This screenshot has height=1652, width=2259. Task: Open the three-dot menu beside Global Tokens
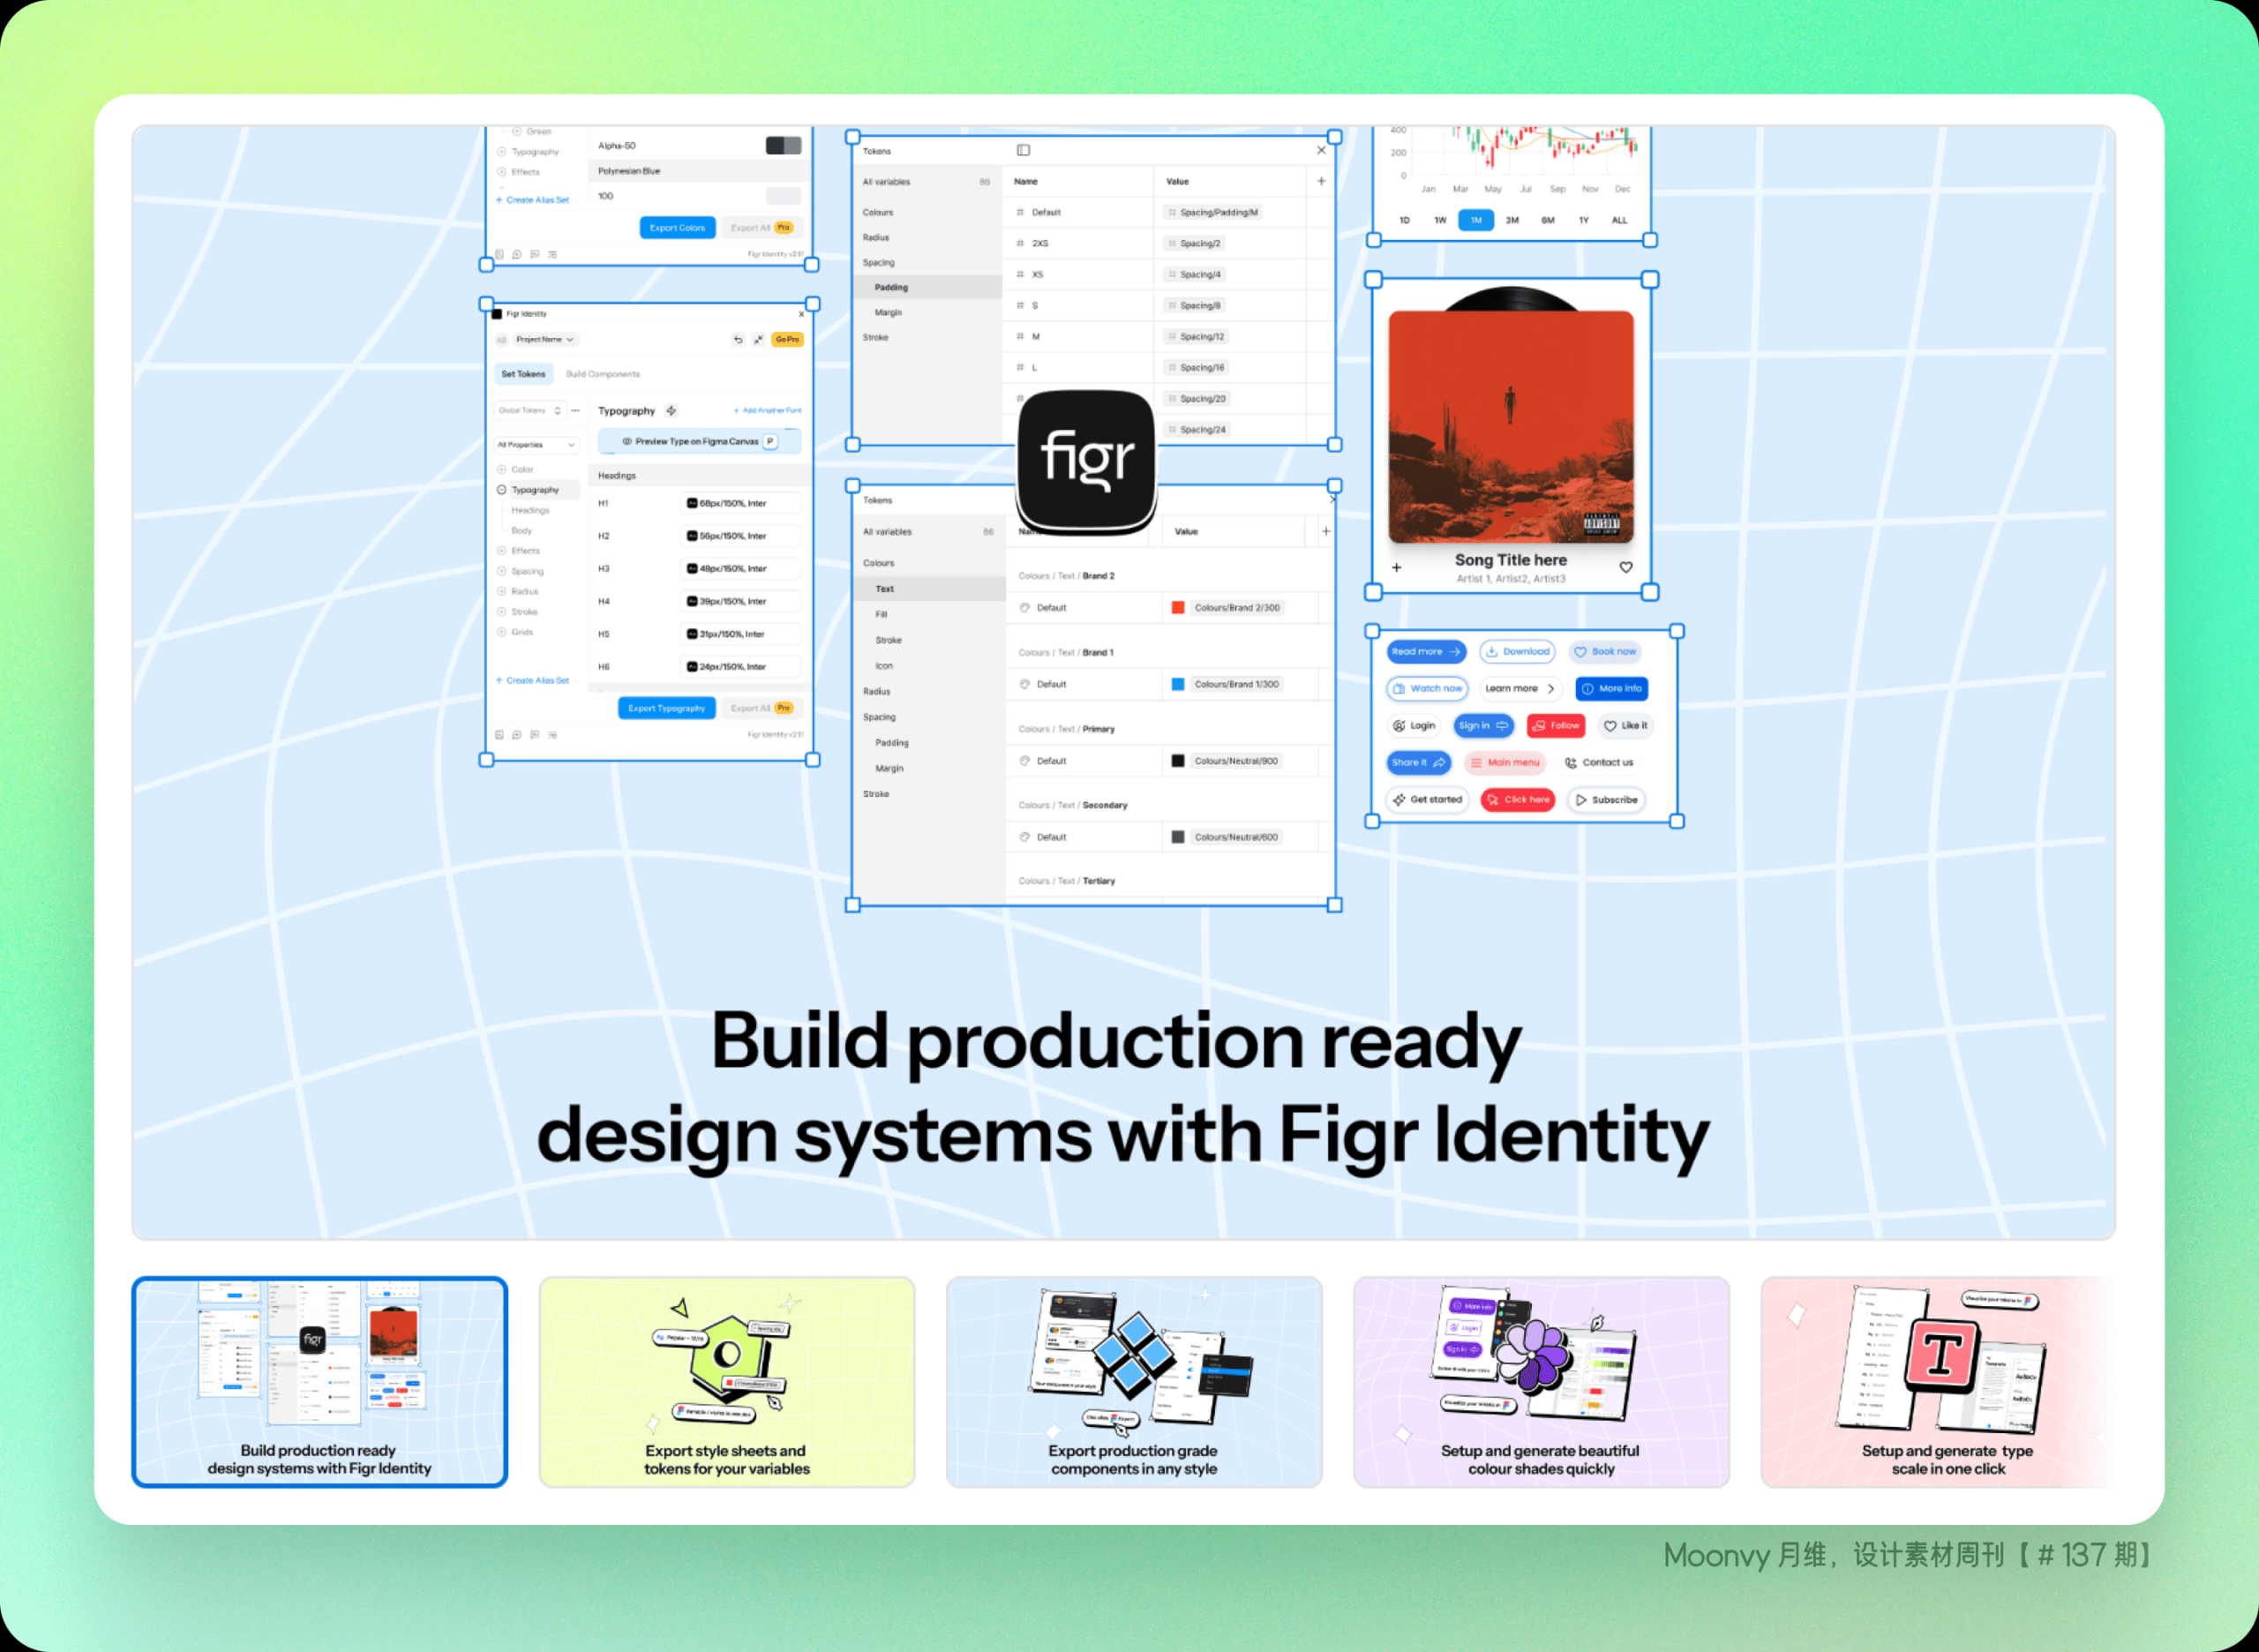(x=576, y=411)
